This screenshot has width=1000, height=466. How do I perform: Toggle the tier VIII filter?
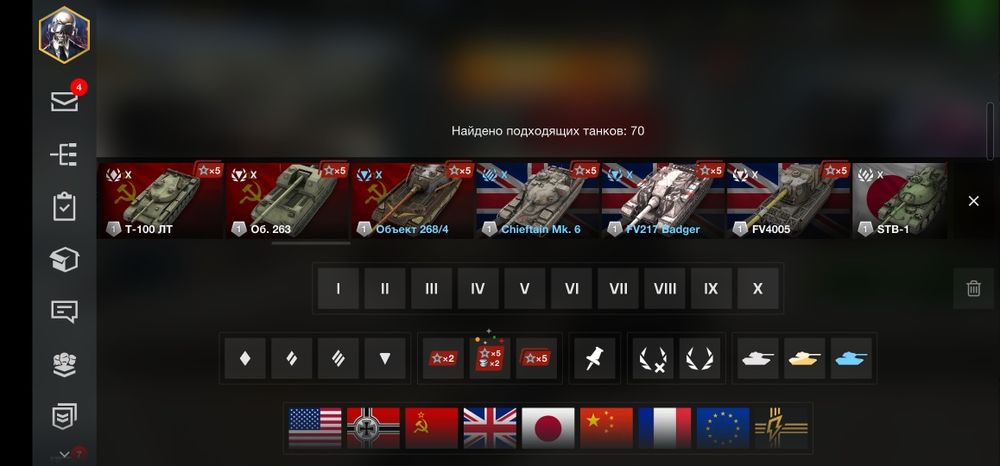click(665, 289)
